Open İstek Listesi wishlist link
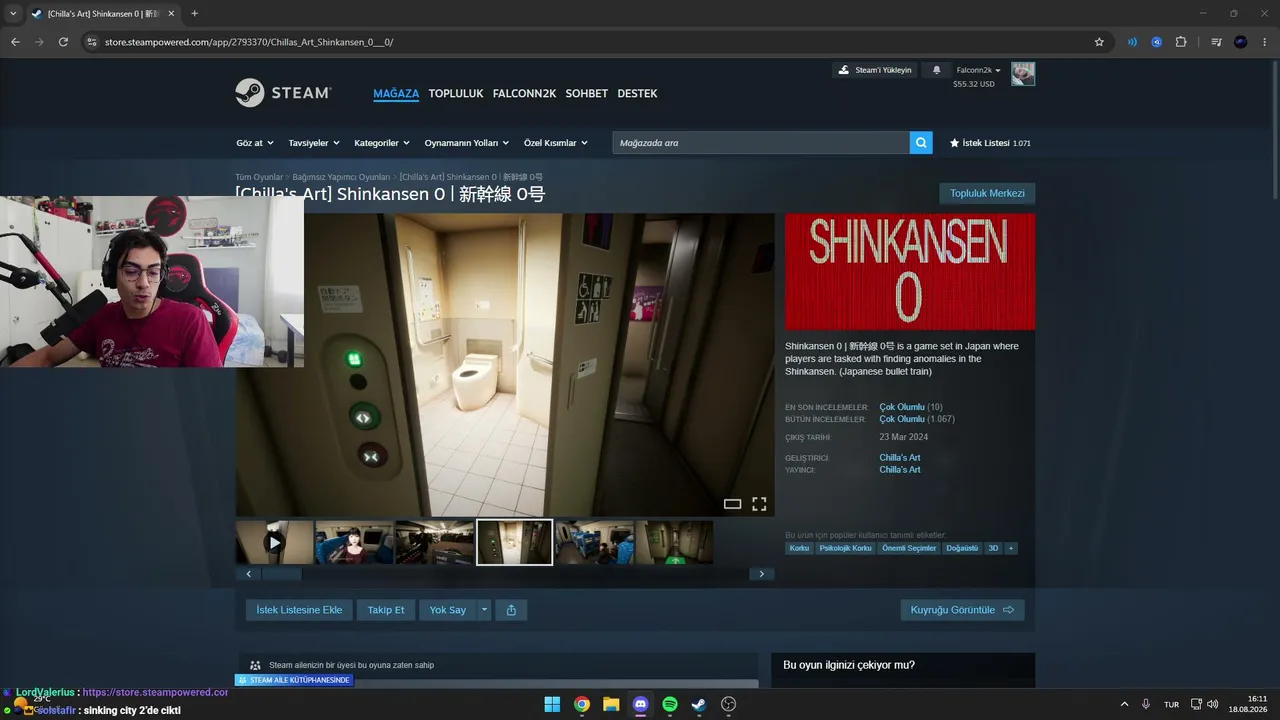Viewport: 1280px width, 720px height. [x=990, y=143]
